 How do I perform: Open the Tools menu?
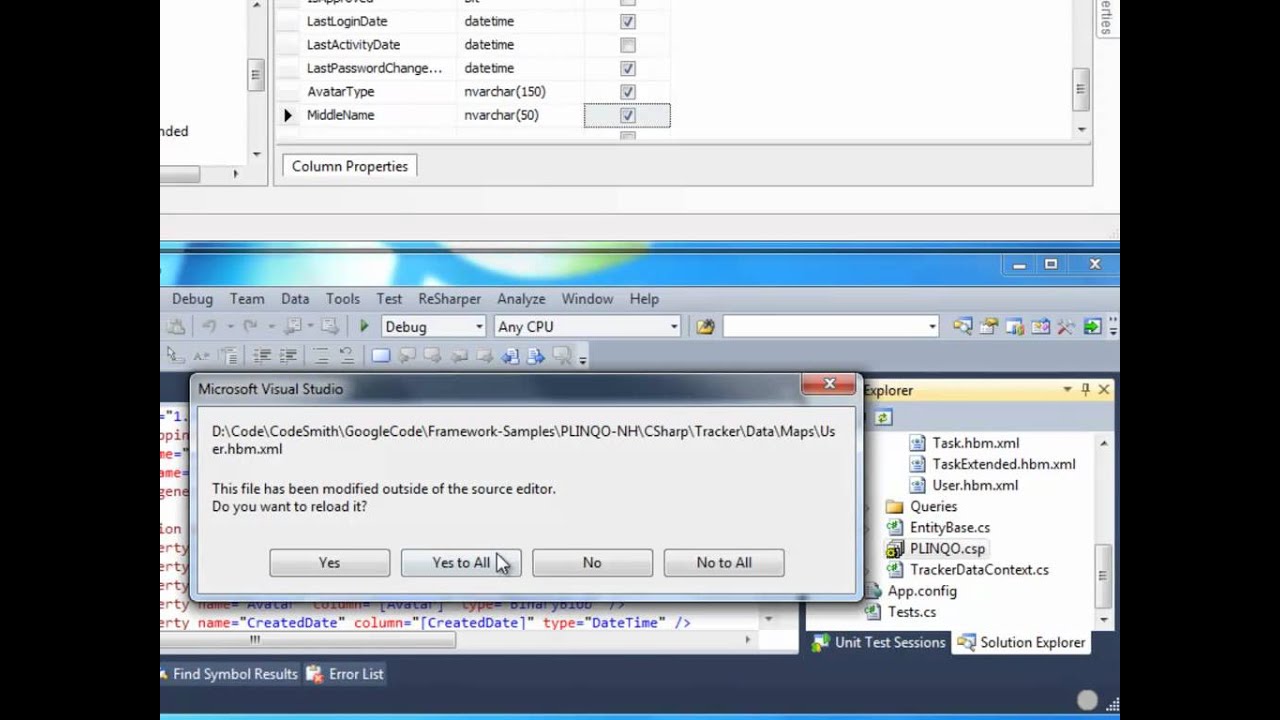[x=342, y=299]
